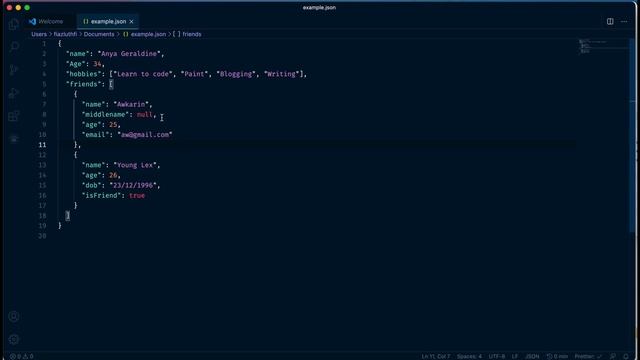The image size is (640, 360).
Task: Change the LF end-of-line sequence
Action: (x=515, y=356)
